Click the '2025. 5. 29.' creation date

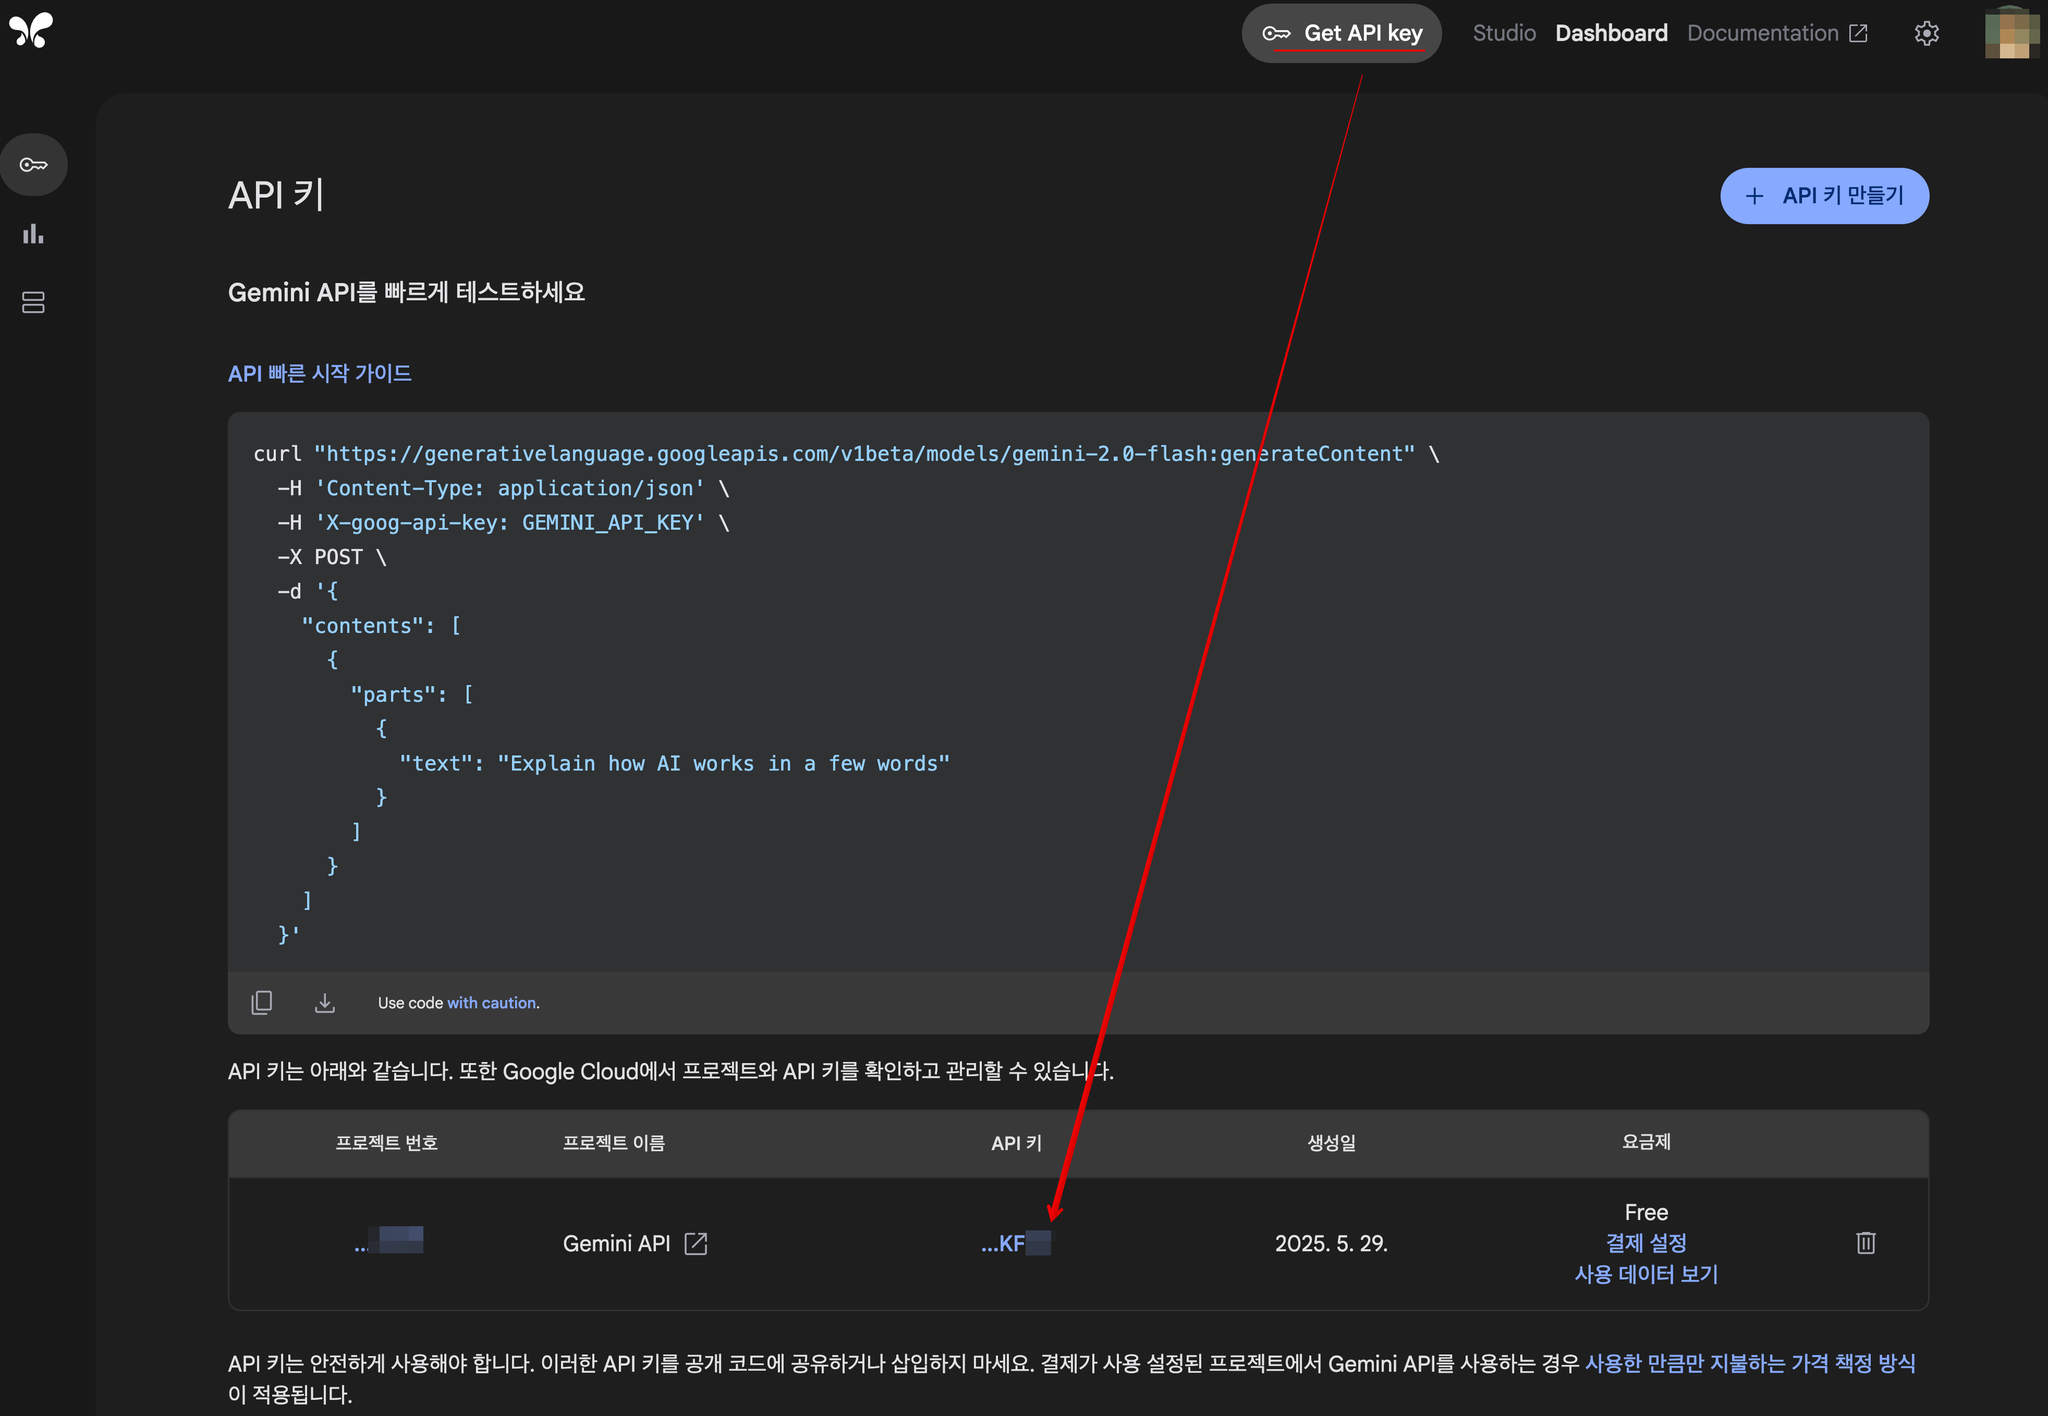[1331, 1243]
